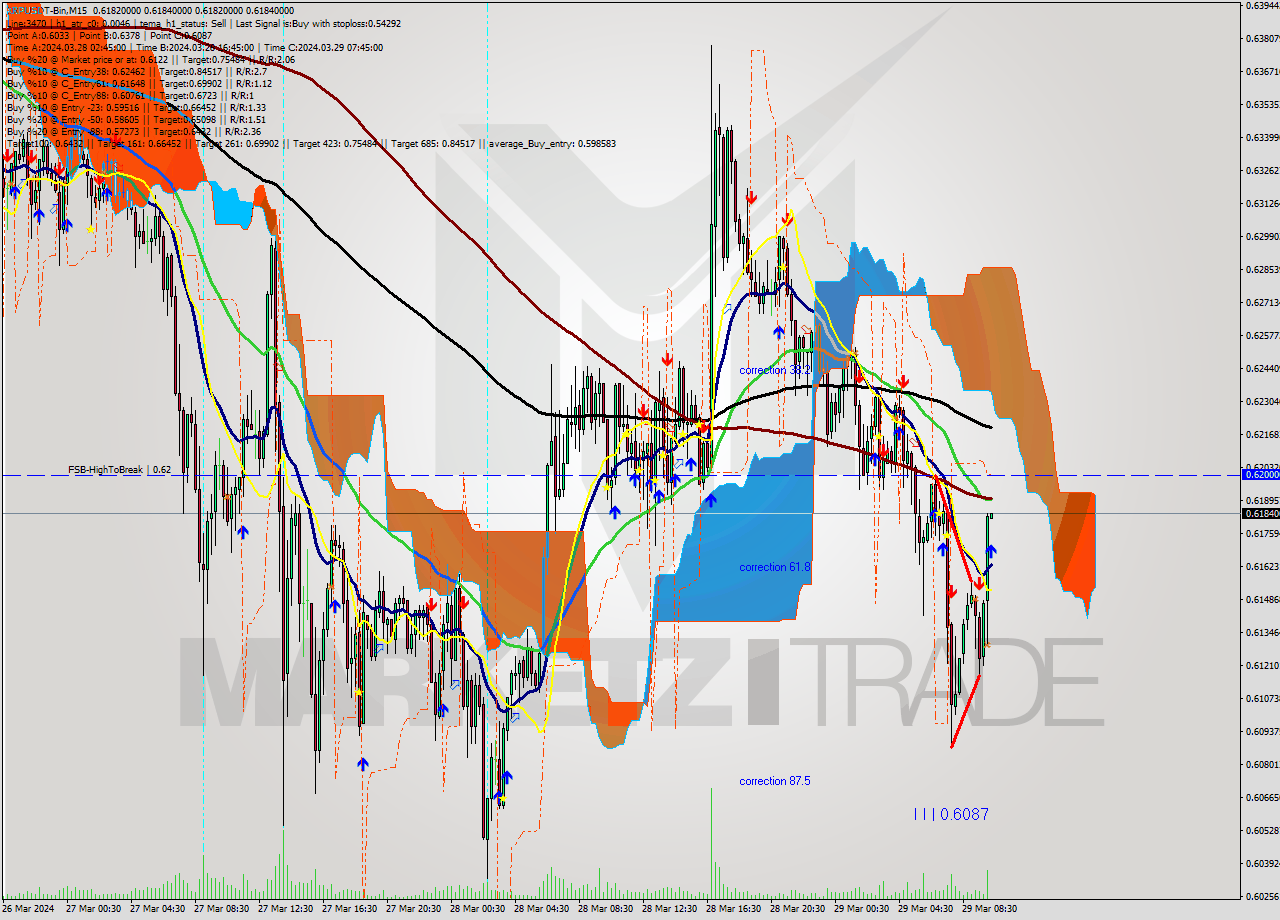The width and height of the screenshot is (1280, 920).
Task: Click the 0.61623 price scale value
Action: (1262, 566)
